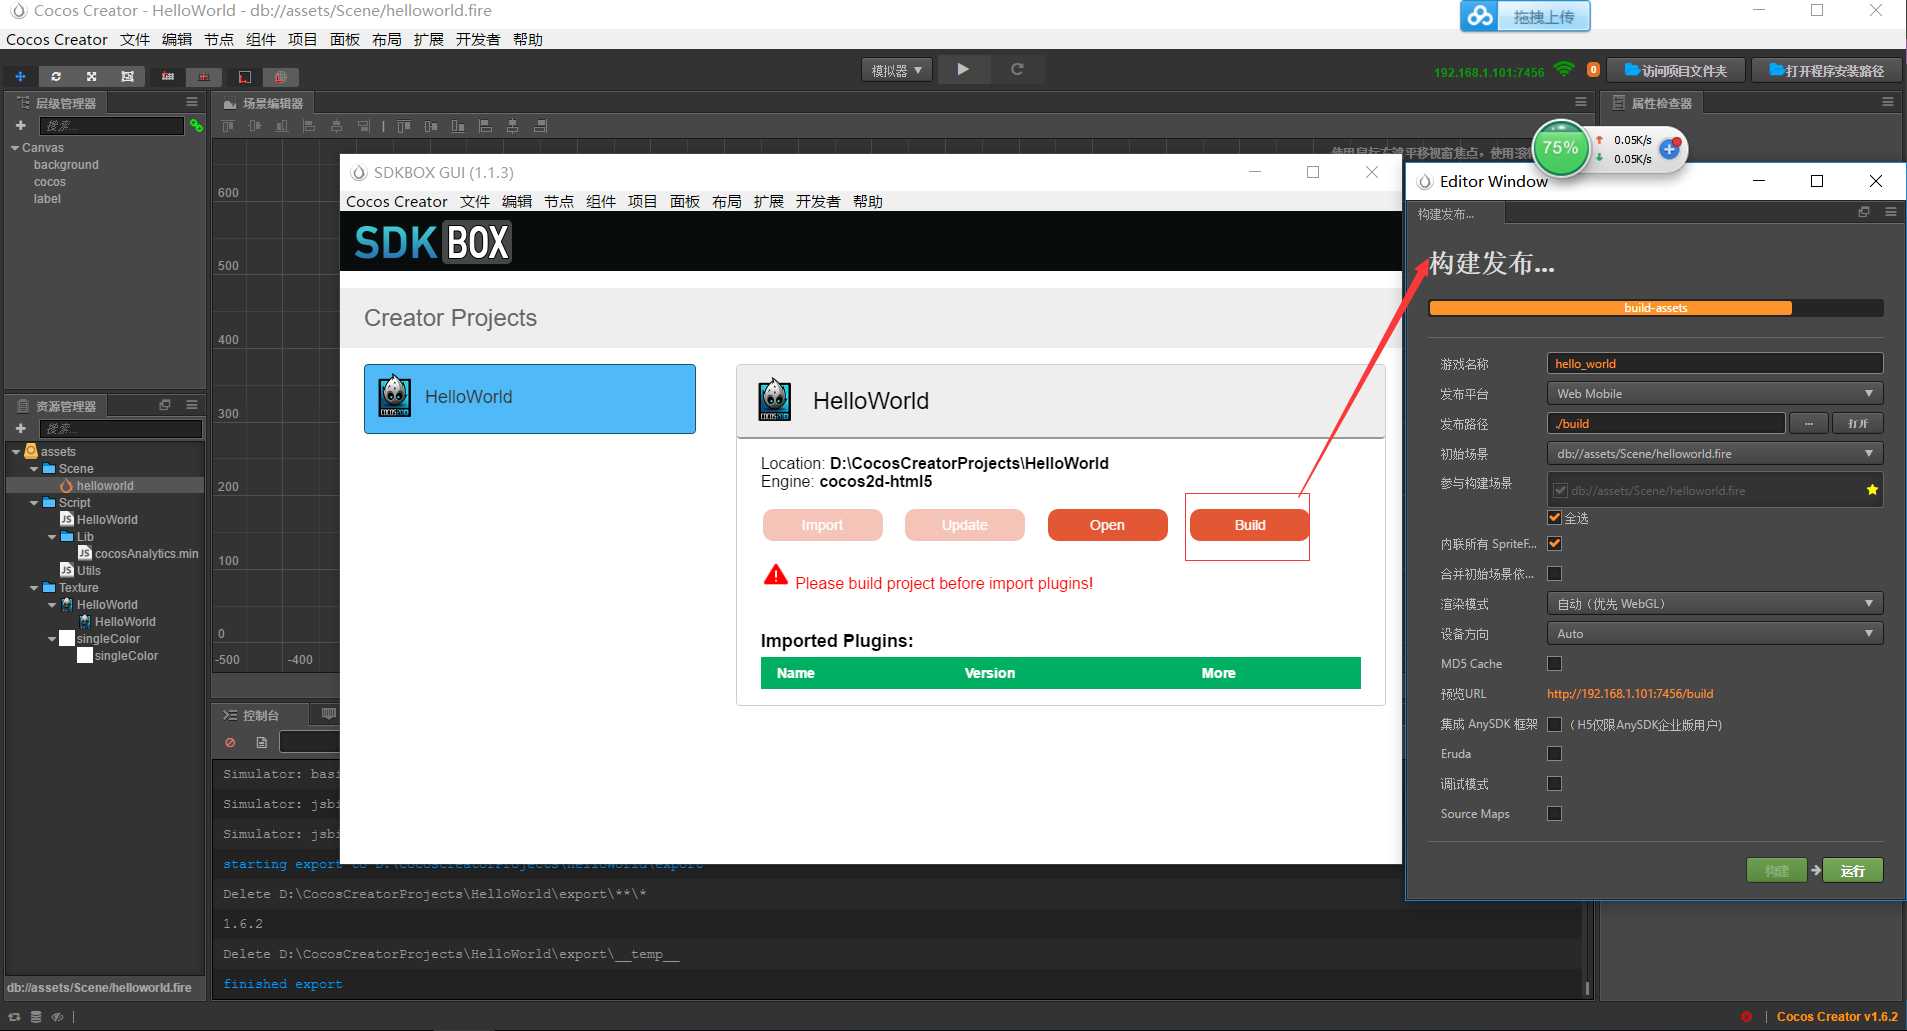The image size is (1907, 1031).
Task: Open the assets panel hamburger menu
Action: tap(192, 405)
